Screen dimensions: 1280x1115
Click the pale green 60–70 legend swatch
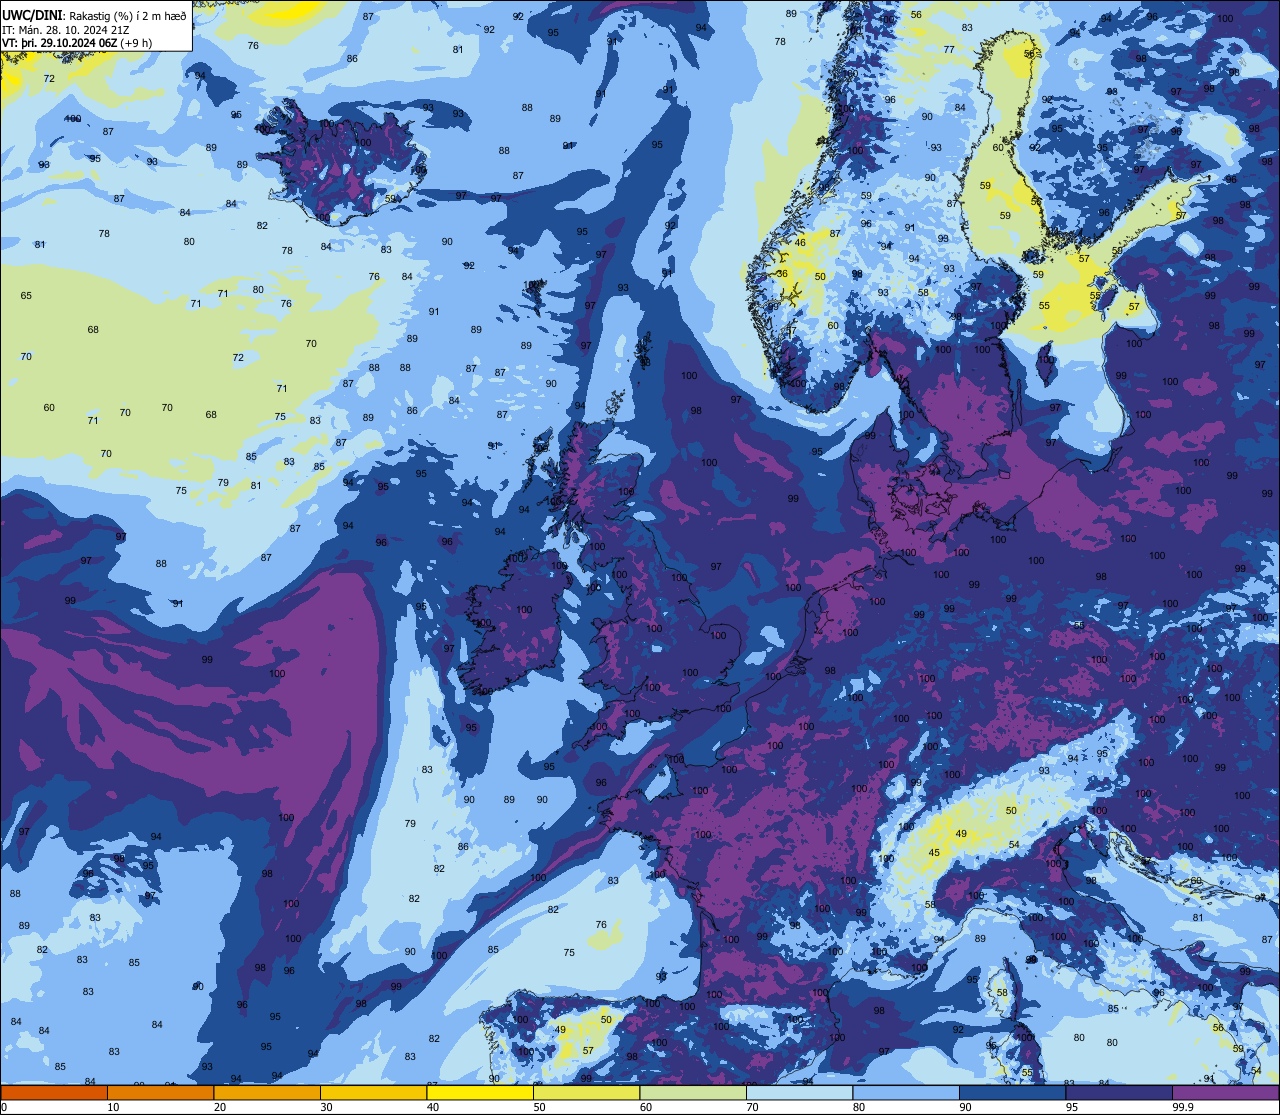[693, 1092]
